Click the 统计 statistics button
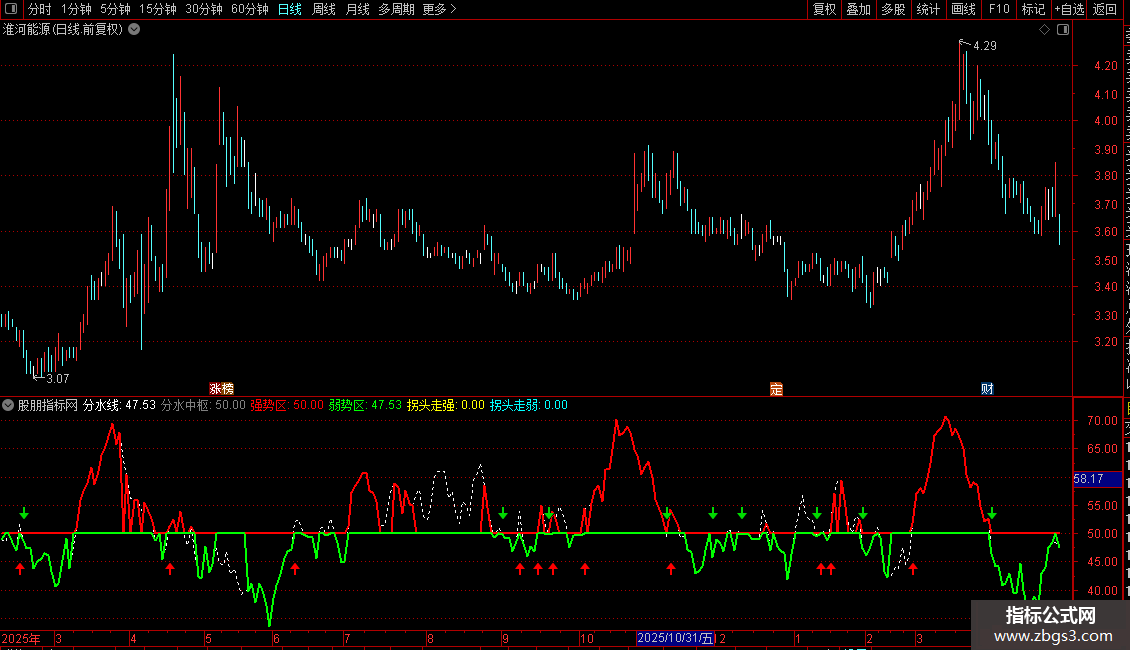1130x650 pixels. [927, 9]
